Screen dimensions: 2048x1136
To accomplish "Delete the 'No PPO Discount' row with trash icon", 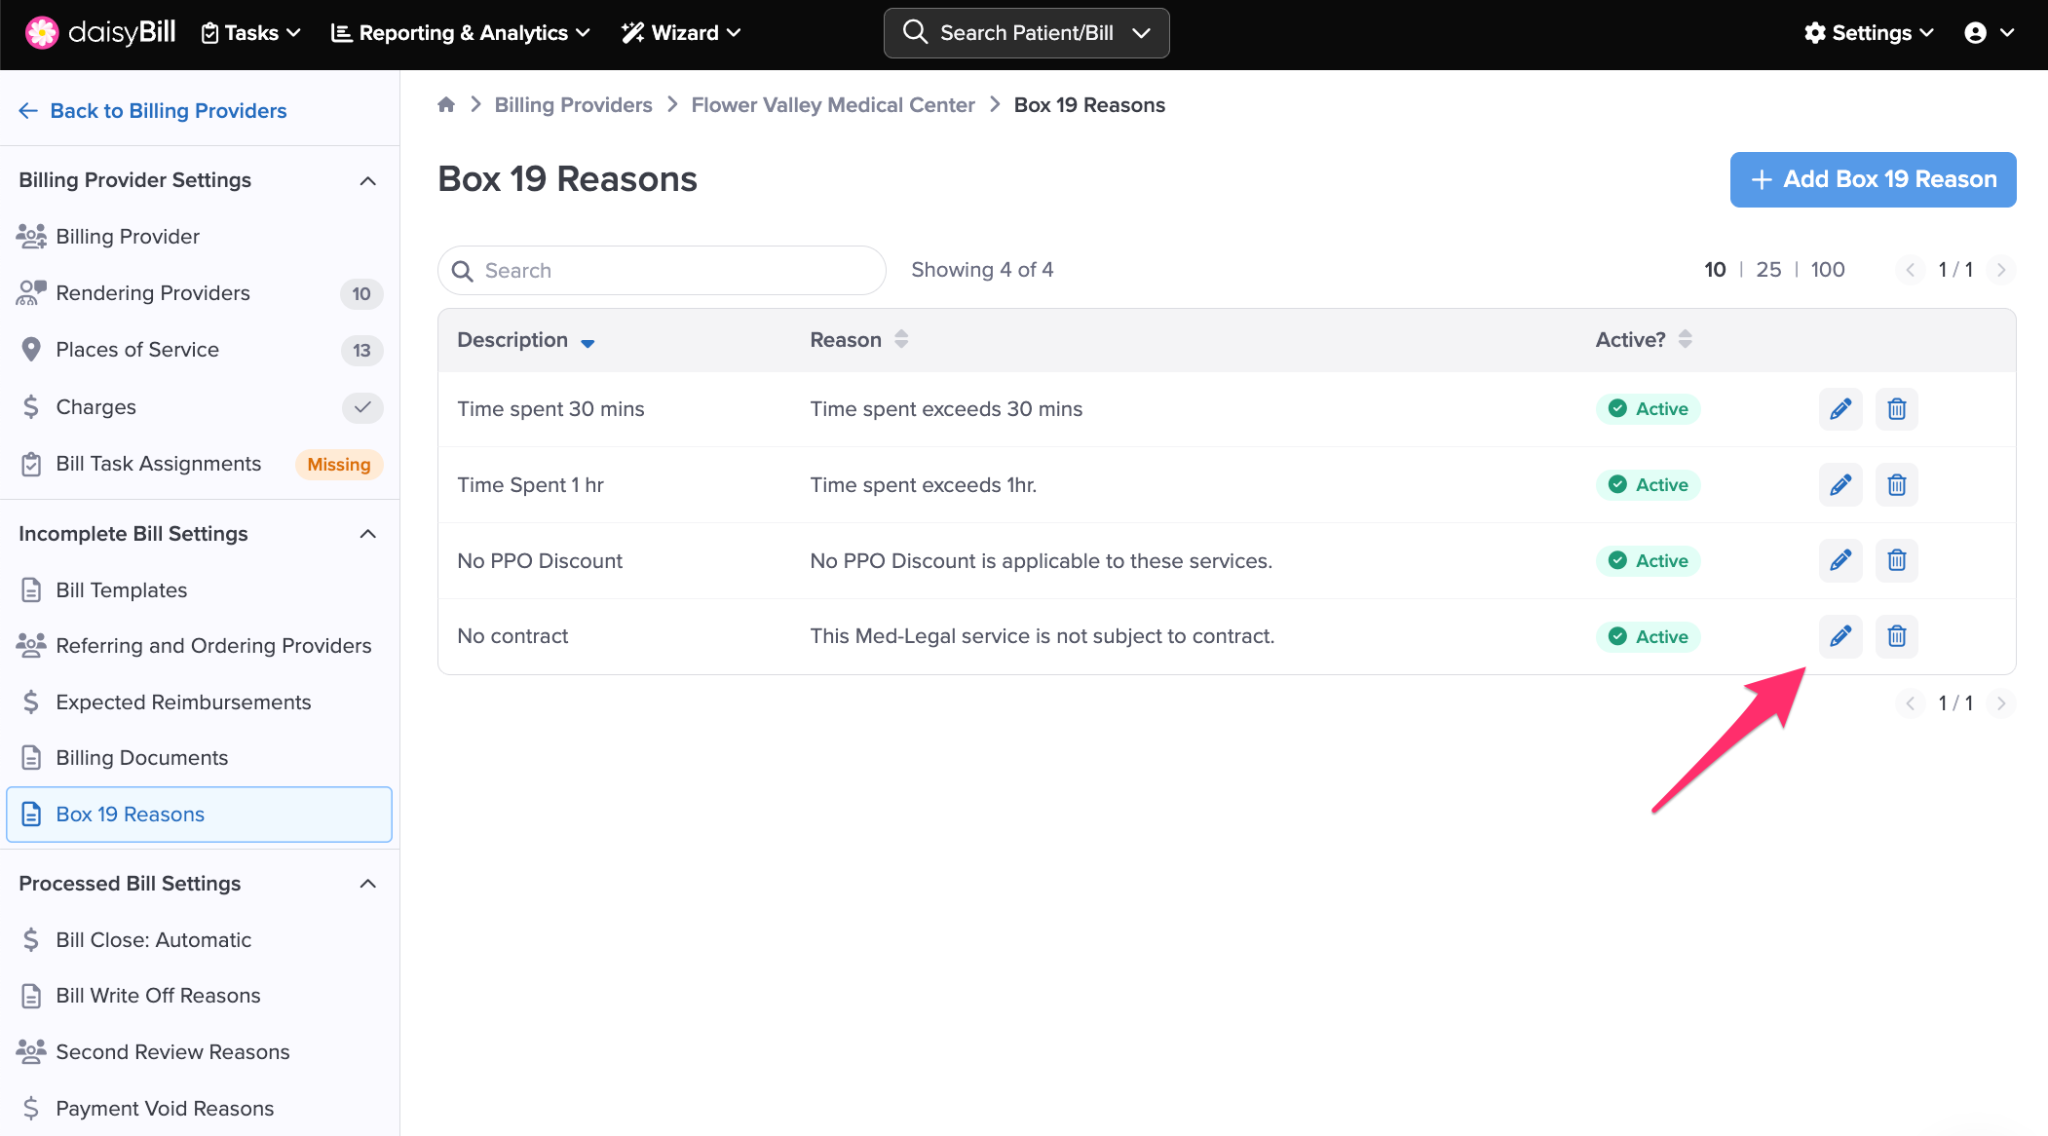I will [1896, 560].
